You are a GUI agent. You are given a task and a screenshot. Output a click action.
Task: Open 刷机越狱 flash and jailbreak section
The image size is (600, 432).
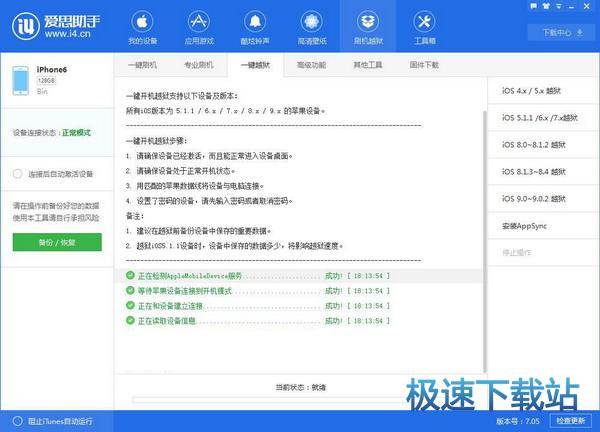pos(368,28)
